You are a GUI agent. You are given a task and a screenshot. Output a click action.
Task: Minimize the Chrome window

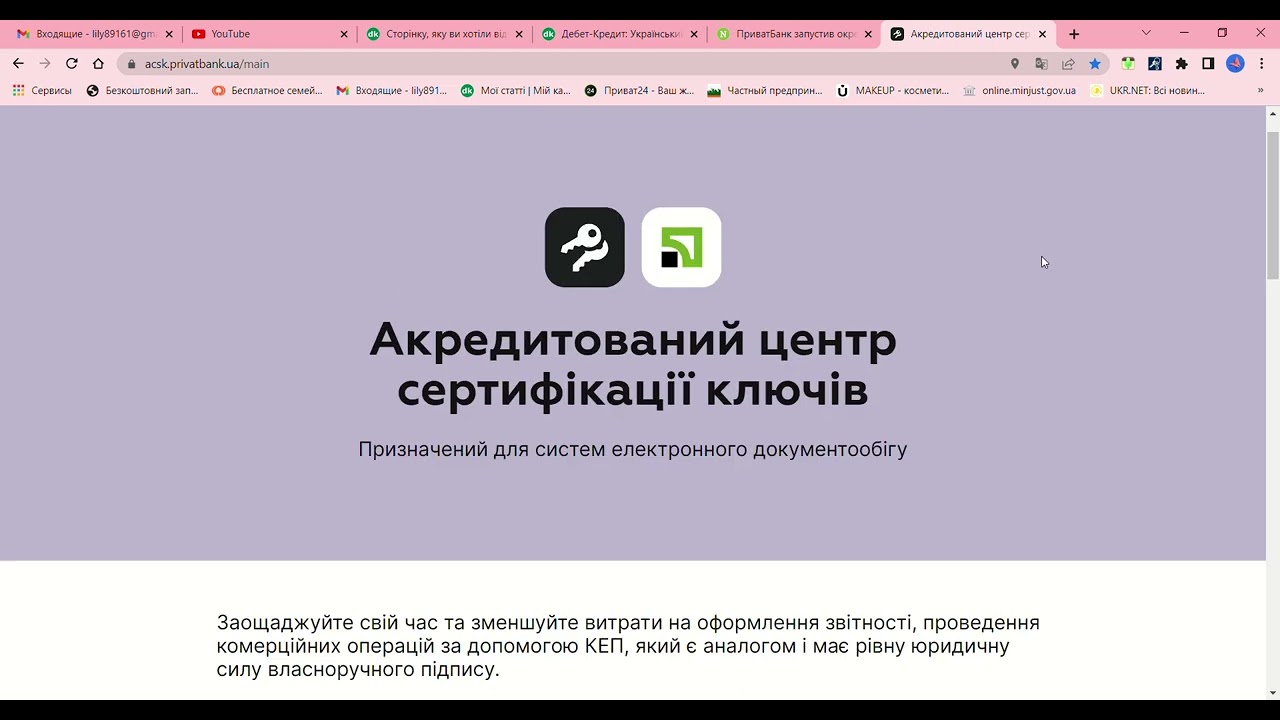pos(1184,33)
